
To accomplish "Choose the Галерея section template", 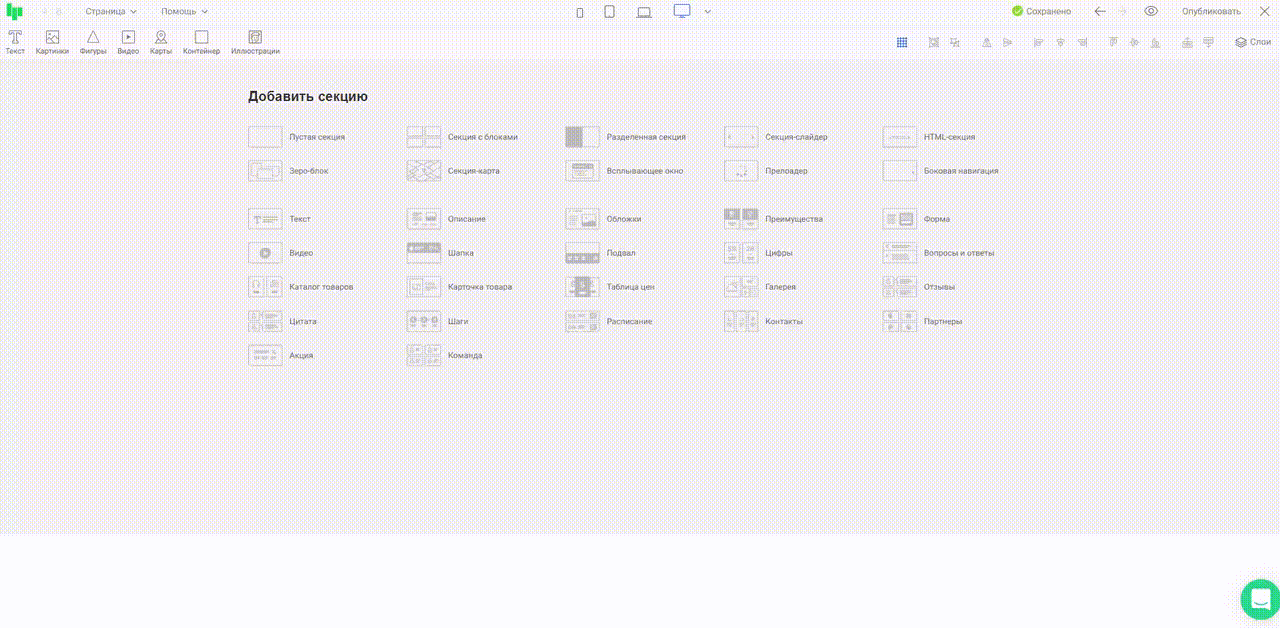I will [x=760, y=287].
